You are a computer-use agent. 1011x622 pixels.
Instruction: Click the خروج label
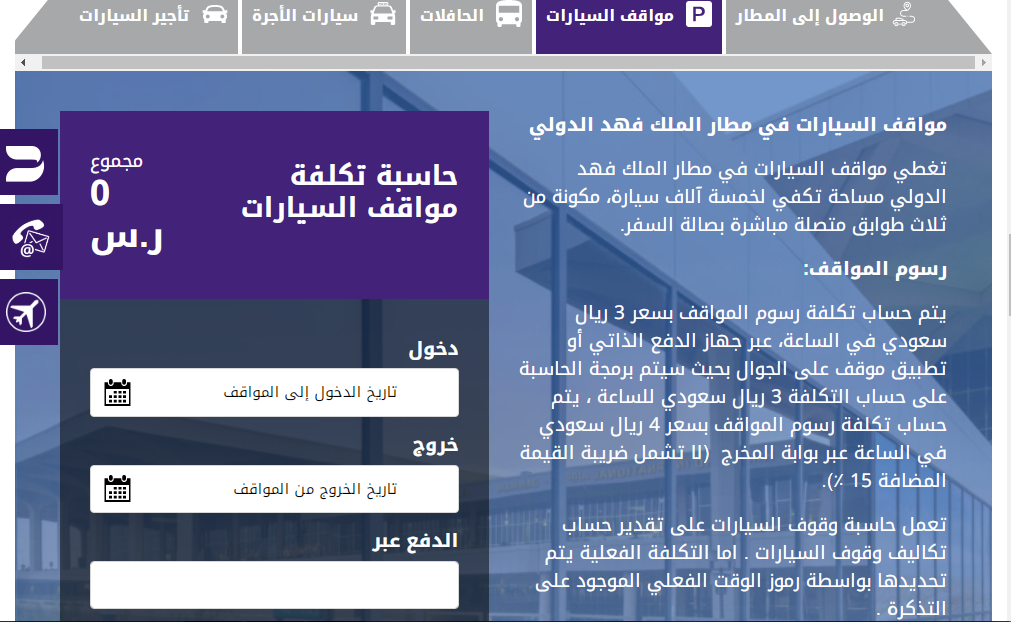tap(435, 445)
